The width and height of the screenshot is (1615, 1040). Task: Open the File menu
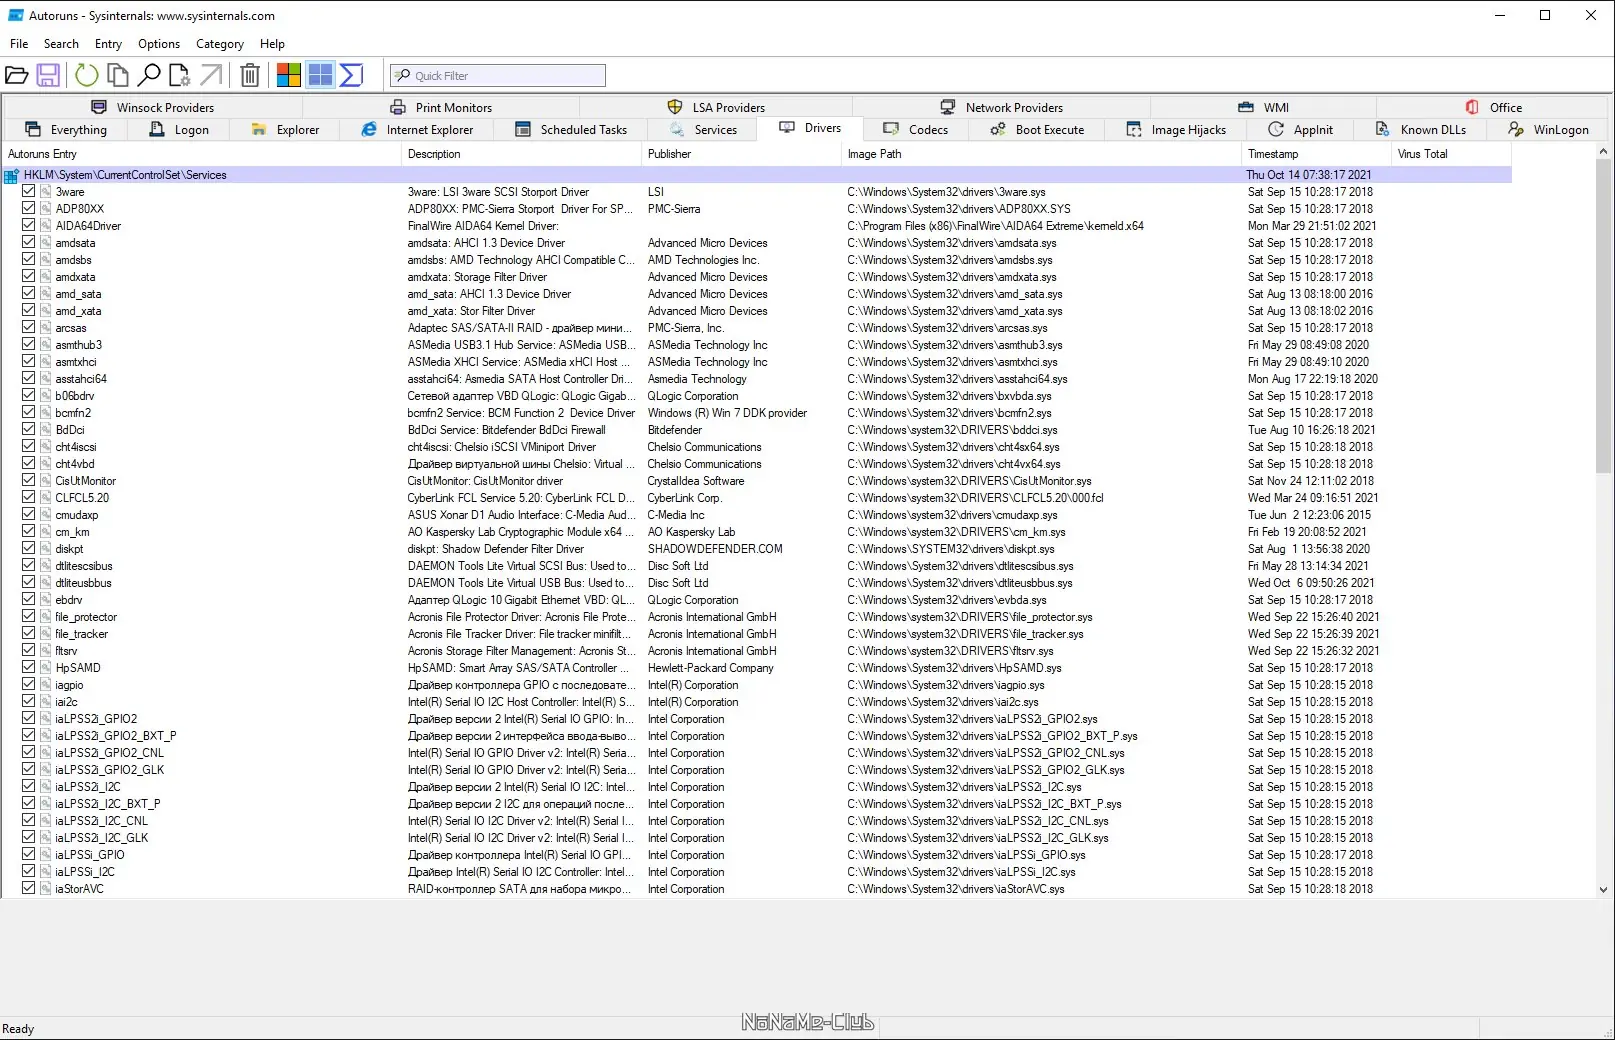coord(19,44)
